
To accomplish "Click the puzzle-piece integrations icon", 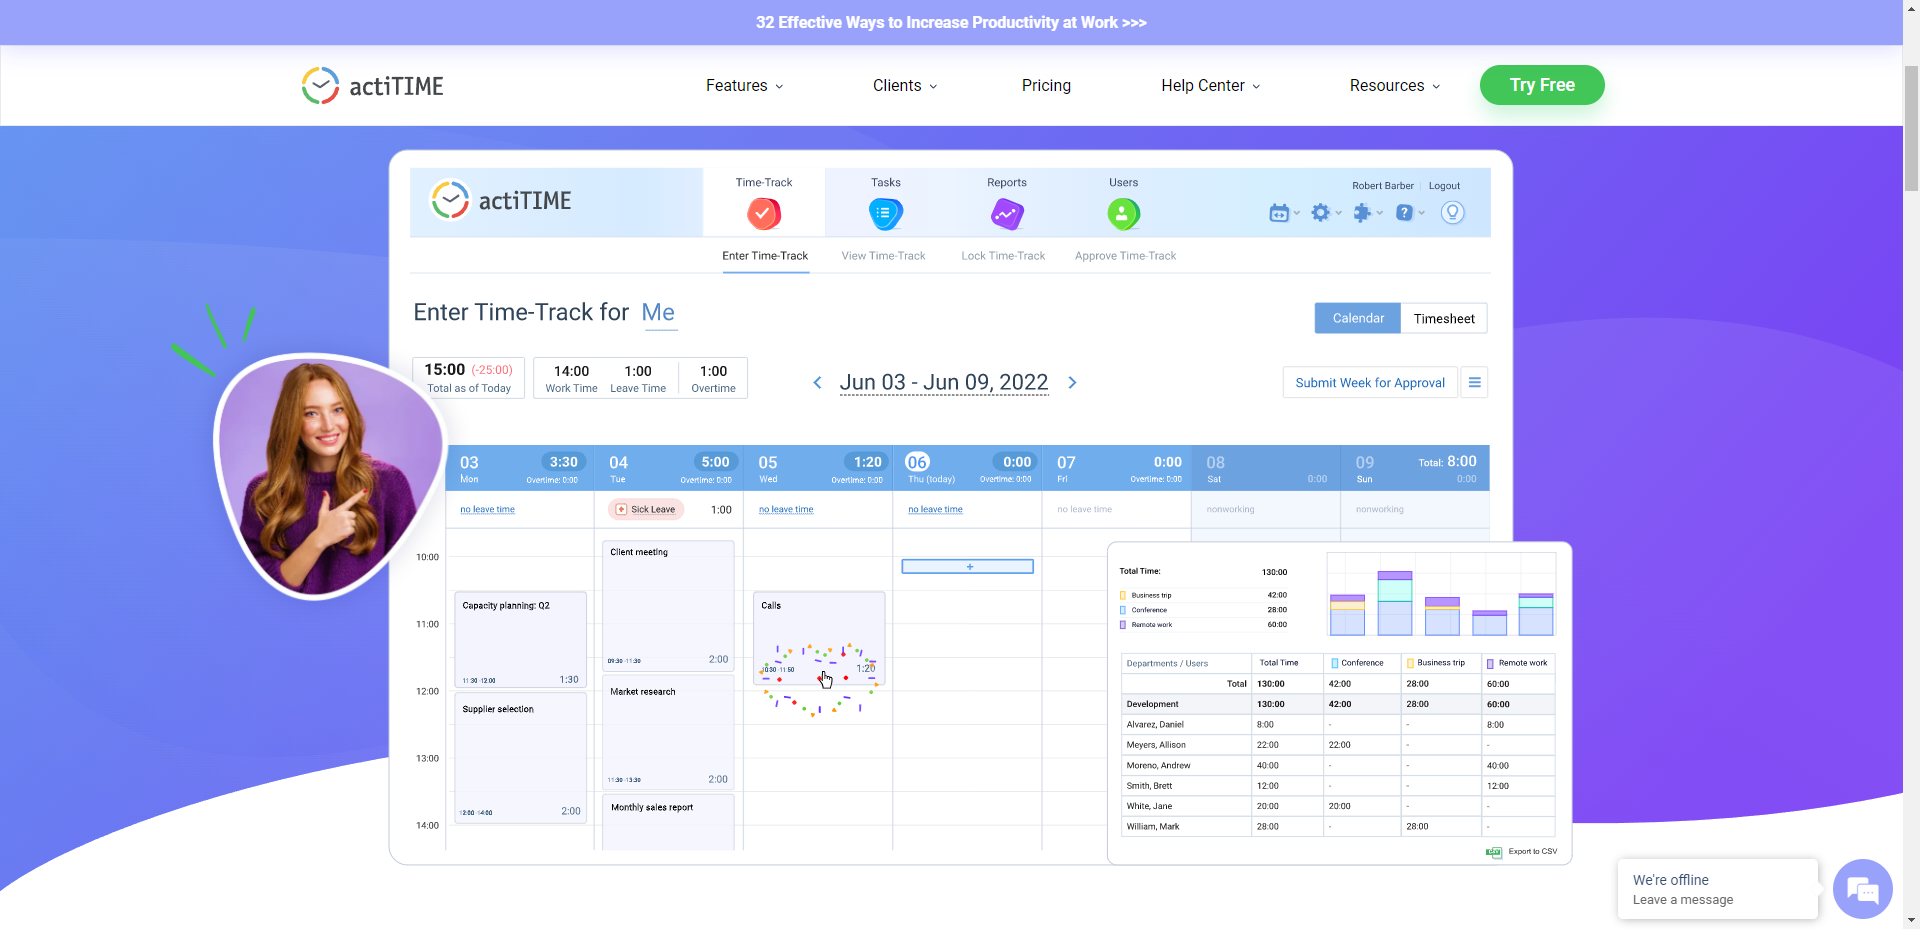I will pos(1364,212).
